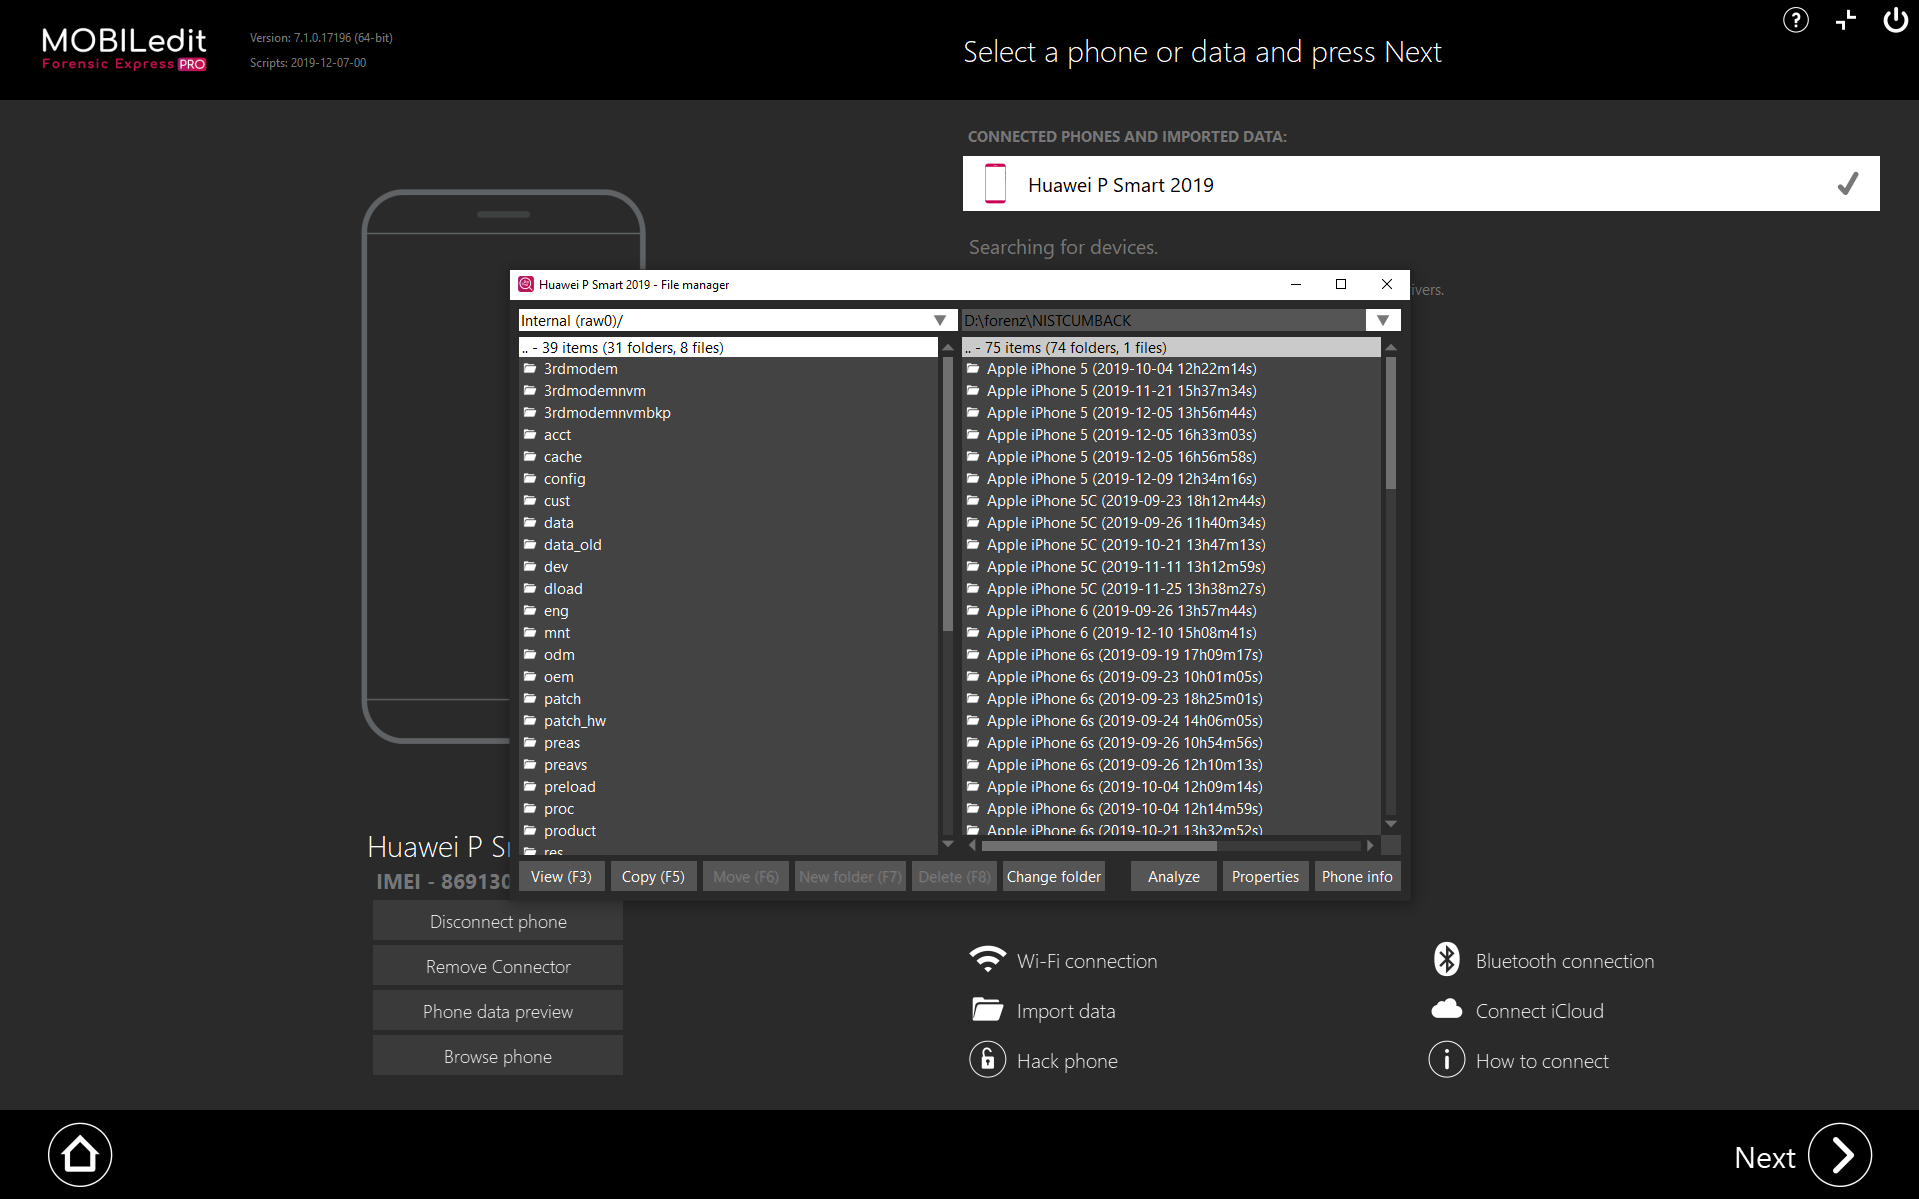The height and width of the screenshot is (1199, 1919).
Task: Click the right pane horizontal scrollbar thumb
Action: [x=1099, y=845]
